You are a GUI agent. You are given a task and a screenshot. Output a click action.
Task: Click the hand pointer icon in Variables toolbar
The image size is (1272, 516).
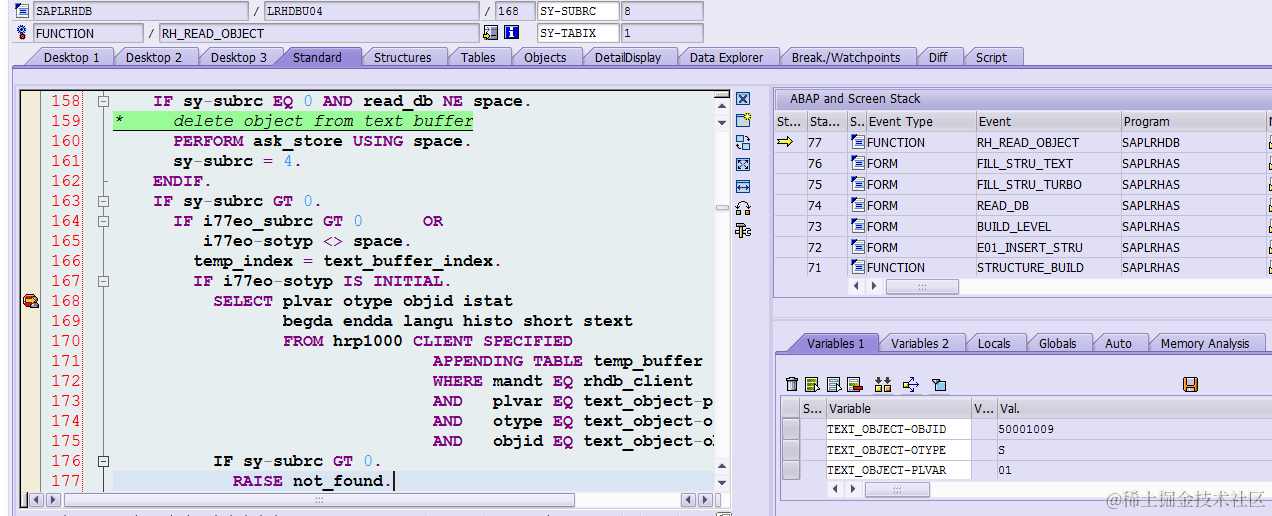click(x=911, y=384)
